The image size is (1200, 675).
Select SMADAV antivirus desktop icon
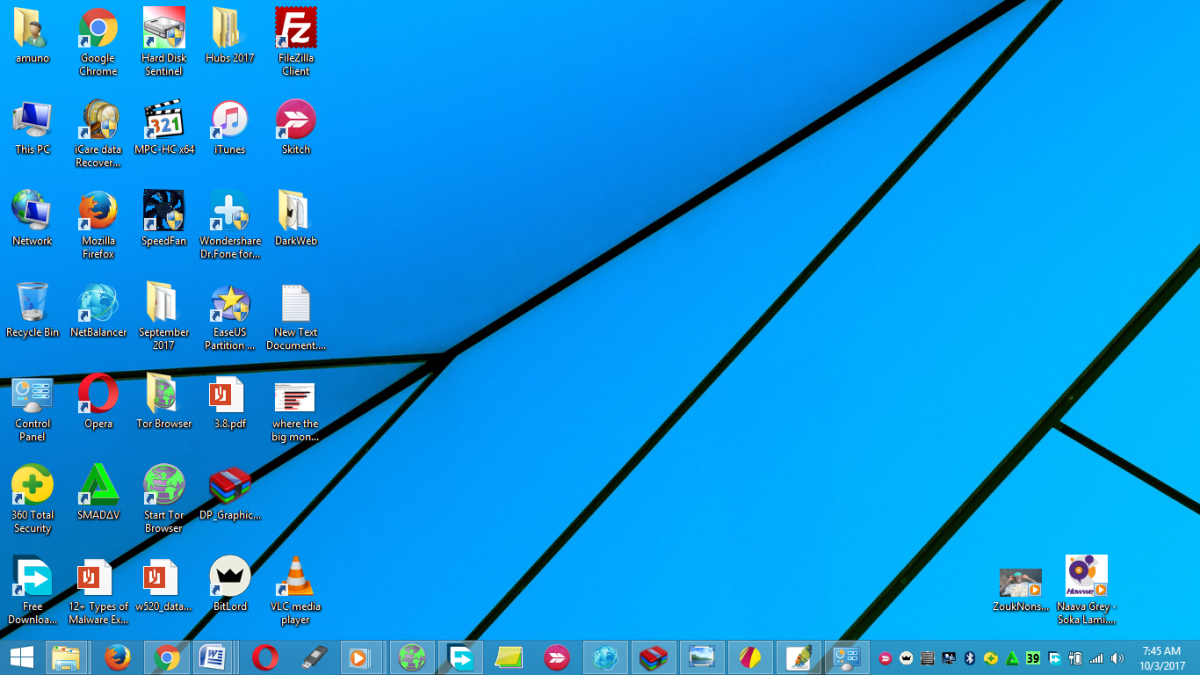pyautogui.click(x=98, y=486)
